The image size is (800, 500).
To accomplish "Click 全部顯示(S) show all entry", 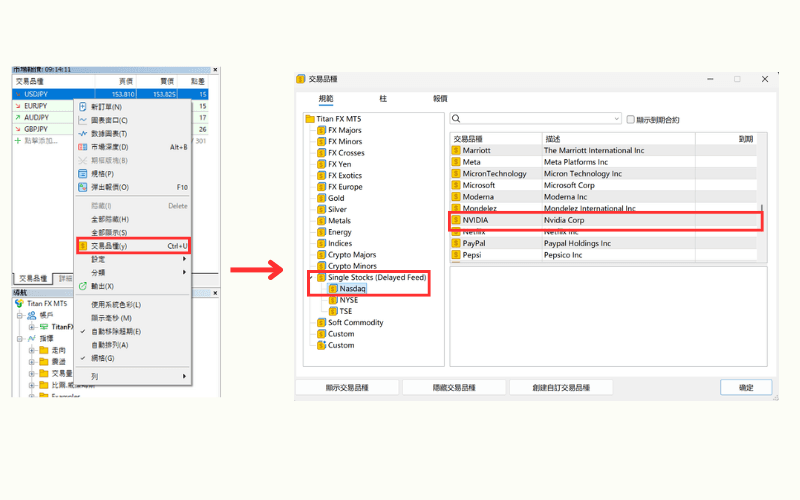I will click(133, 233).
